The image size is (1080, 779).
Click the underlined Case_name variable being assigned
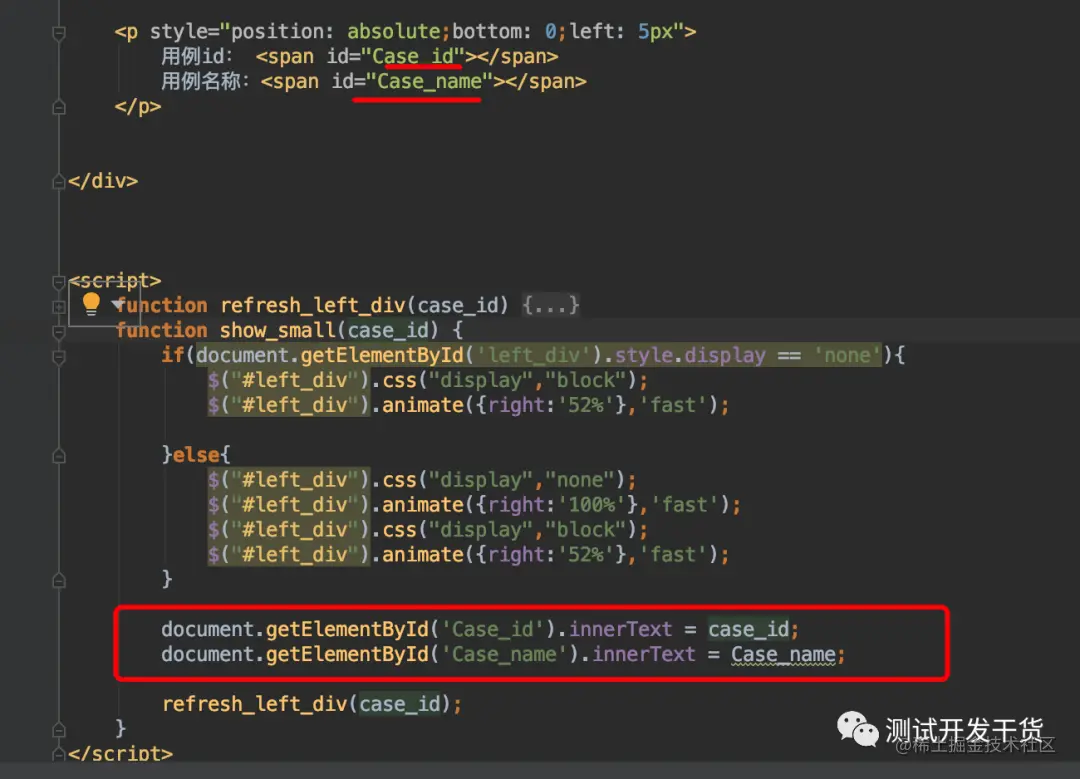[783, 654]
